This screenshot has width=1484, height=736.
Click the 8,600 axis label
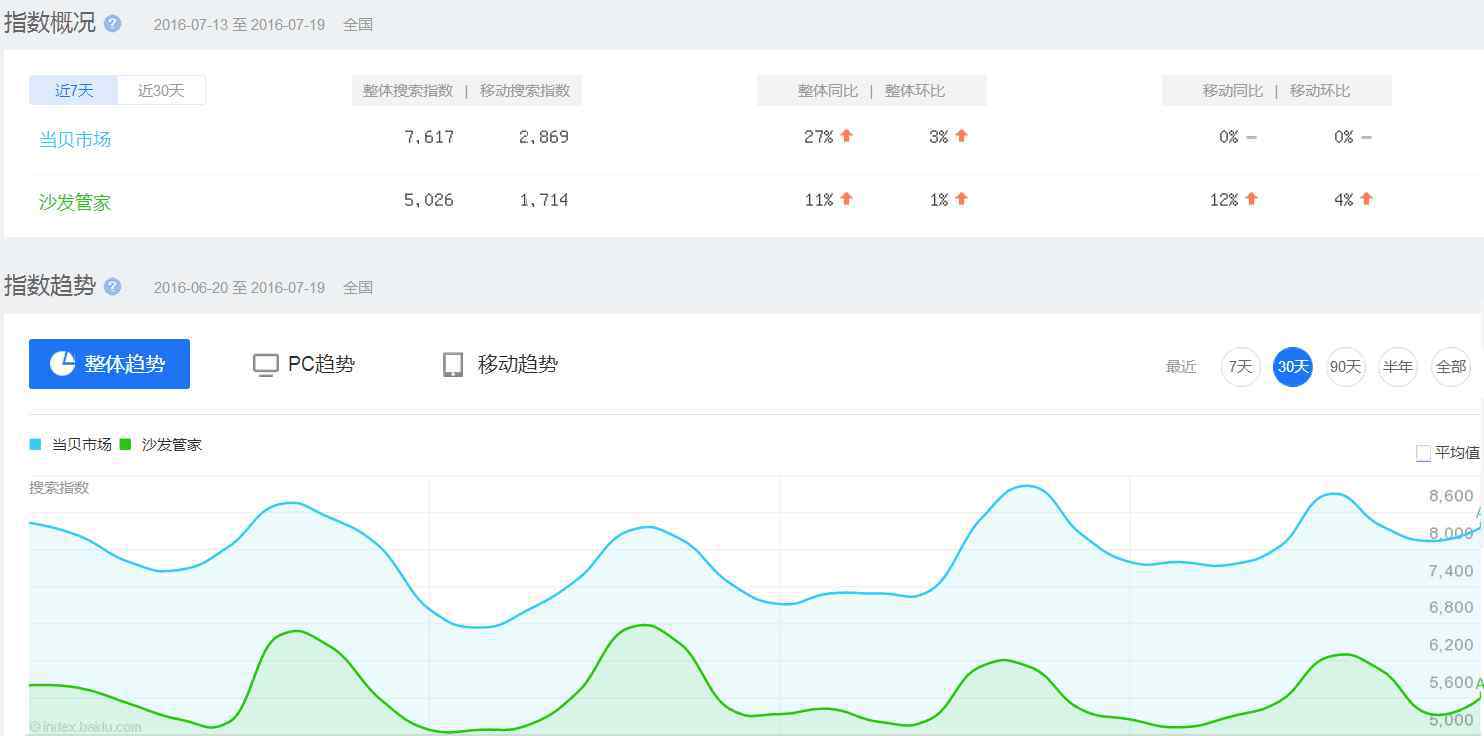(1451, 496)
